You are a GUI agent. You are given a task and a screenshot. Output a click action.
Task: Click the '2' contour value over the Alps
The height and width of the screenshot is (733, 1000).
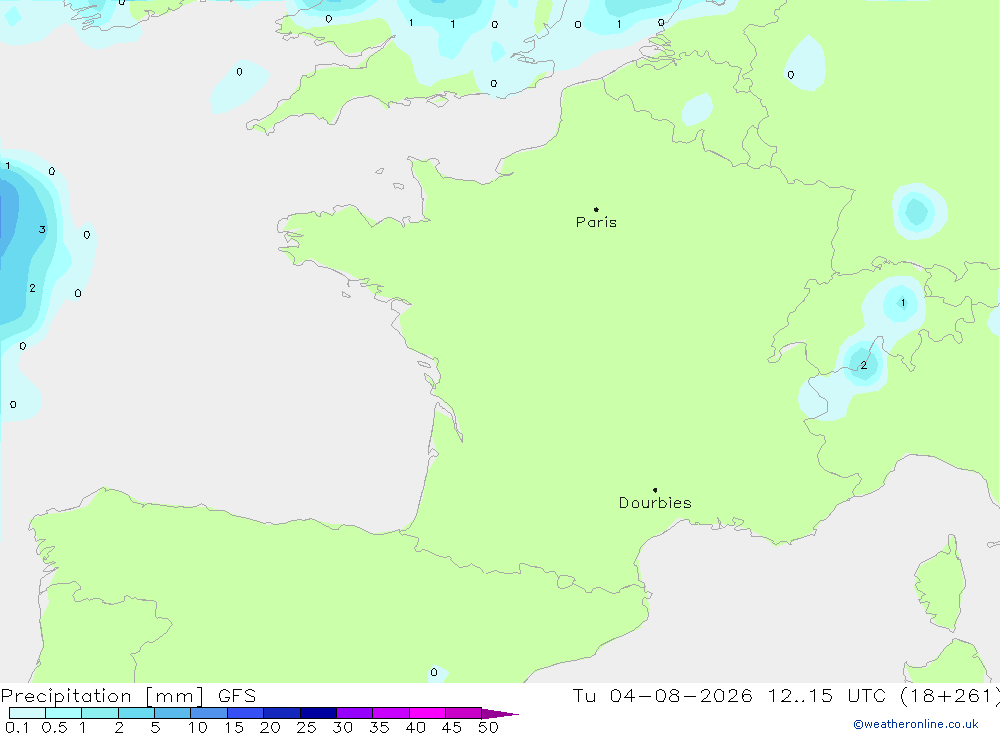tap(864, 366)
